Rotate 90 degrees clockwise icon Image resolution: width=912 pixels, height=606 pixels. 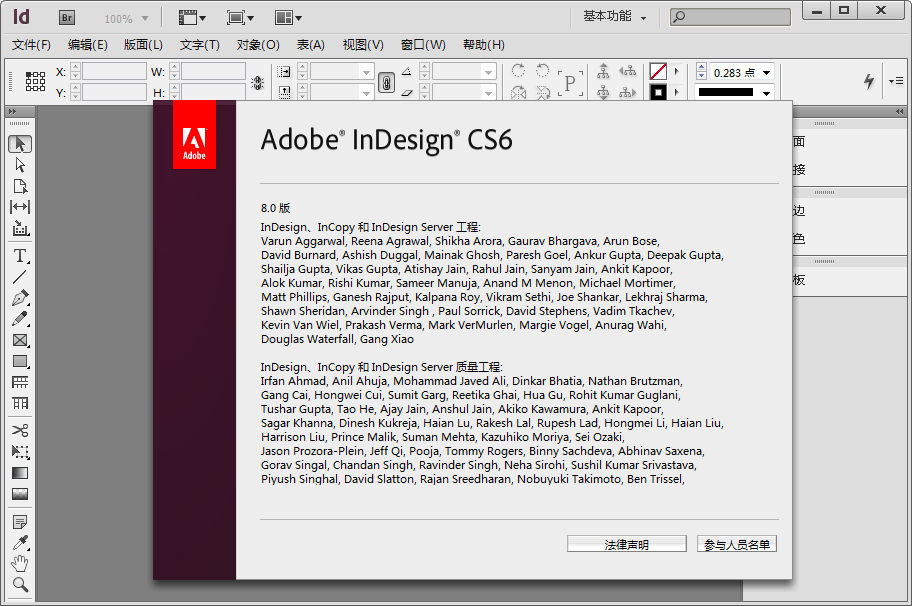(x=518, y=71)
